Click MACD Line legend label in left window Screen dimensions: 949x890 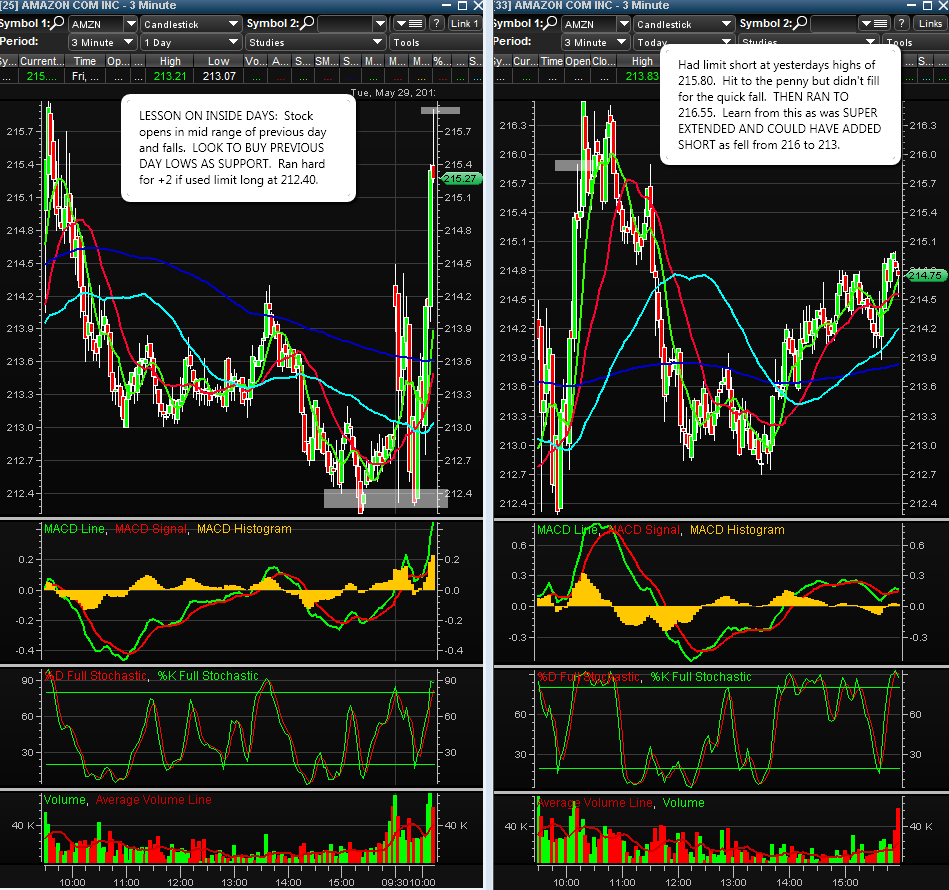pyautogui.click(x=75, y=529)
